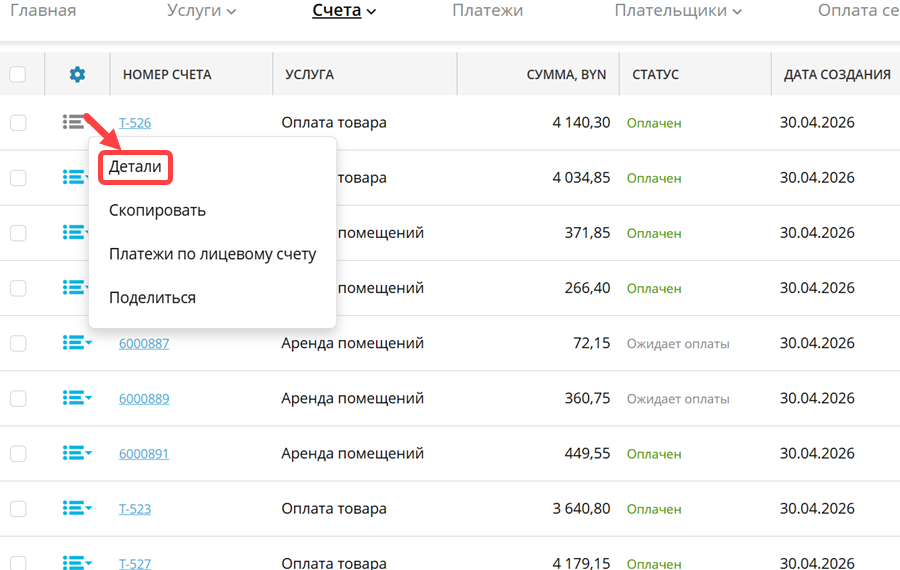Open actions list icon for invoice T-526
Viewport: 900px width, 570px height.
pyautogui.click(x=73, y=122)
